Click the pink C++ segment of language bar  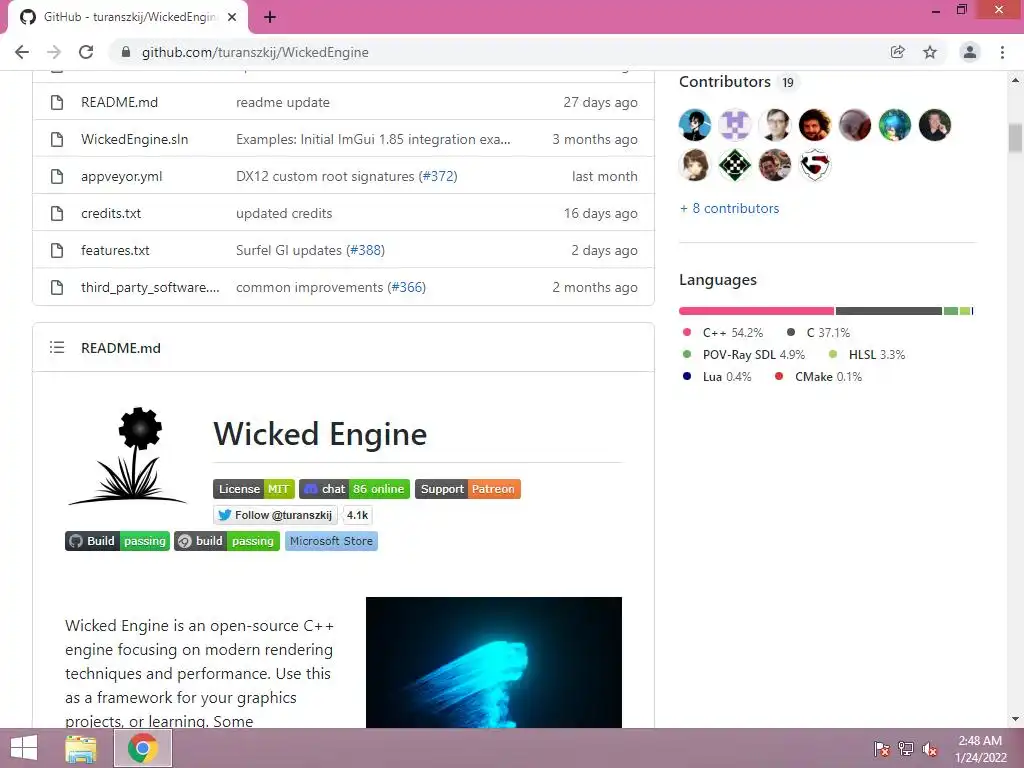click(756, 311)
